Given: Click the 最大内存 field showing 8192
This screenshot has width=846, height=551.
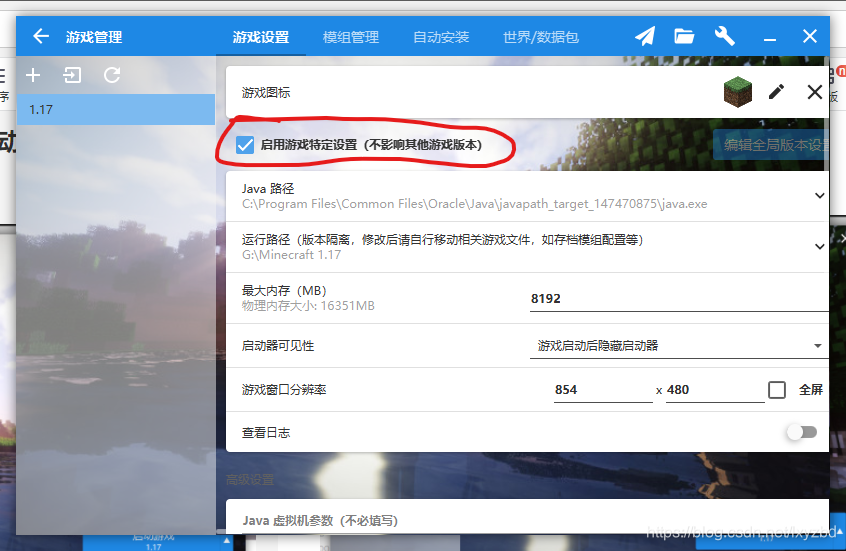Looking at the screenshot, I should click(679, 298).
